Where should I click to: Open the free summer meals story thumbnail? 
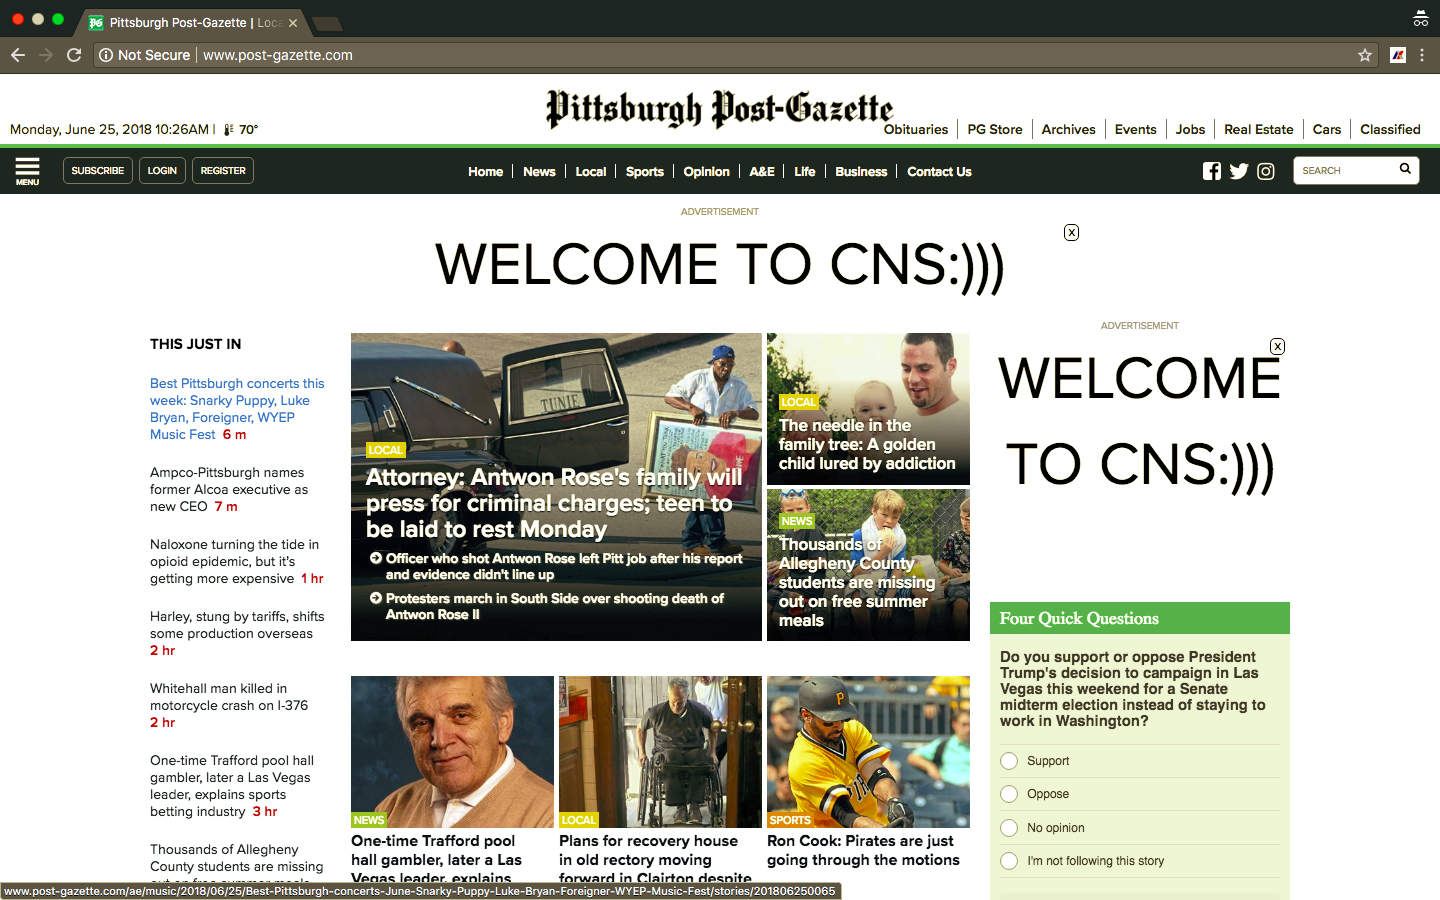868,565
